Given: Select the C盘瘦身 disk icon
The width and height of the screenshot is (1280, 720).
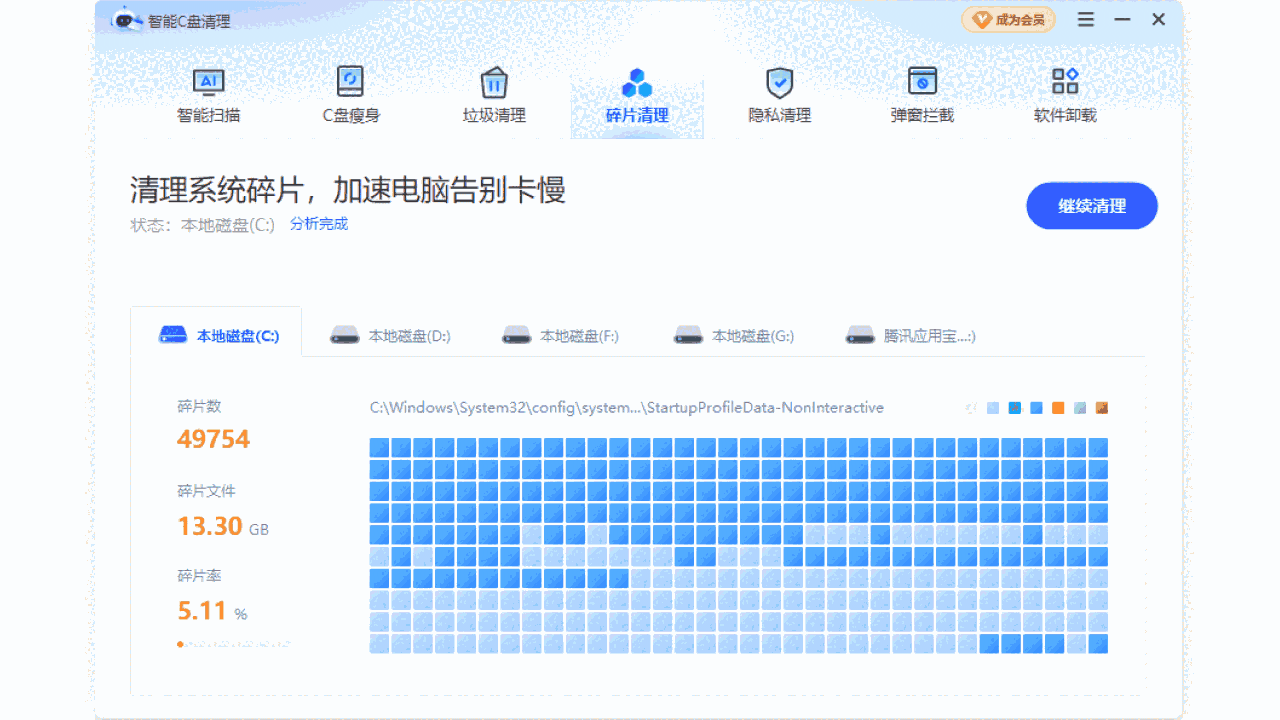Looking at the screenshot, I should click(x=351, y=82).
